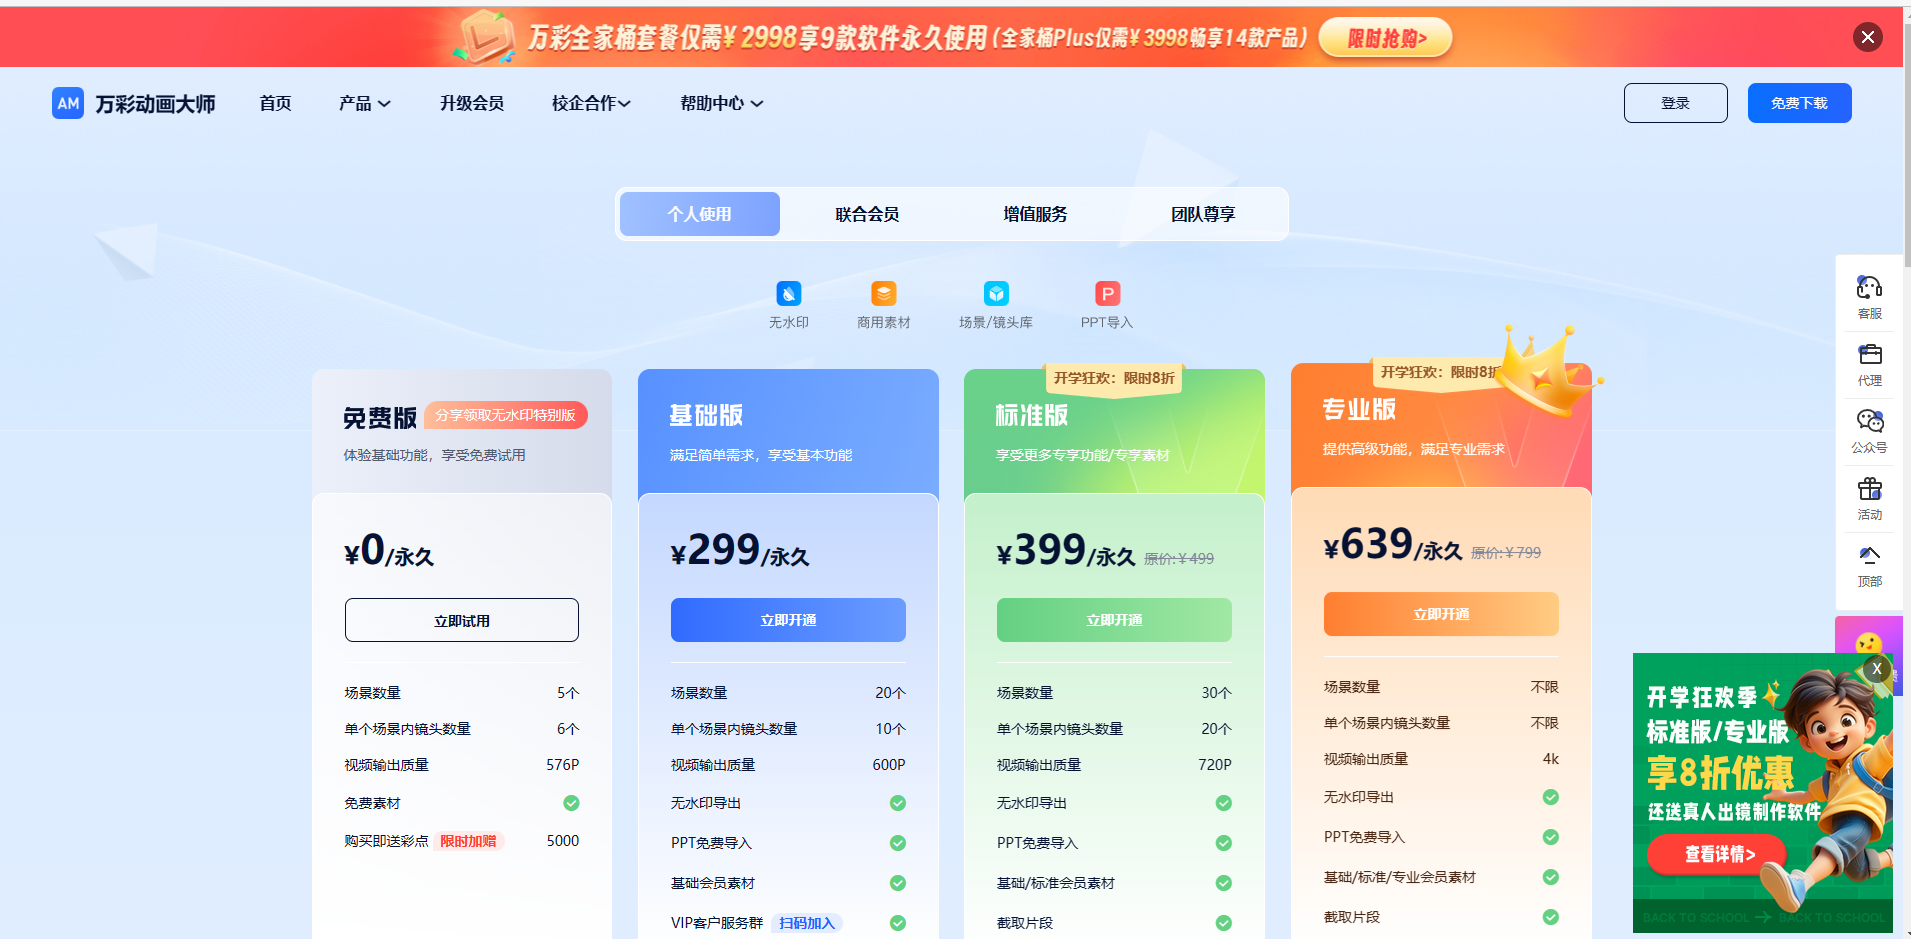
Task: Click 立即开通 for 专业版 ¥639
Action: tap(1441, 614)
